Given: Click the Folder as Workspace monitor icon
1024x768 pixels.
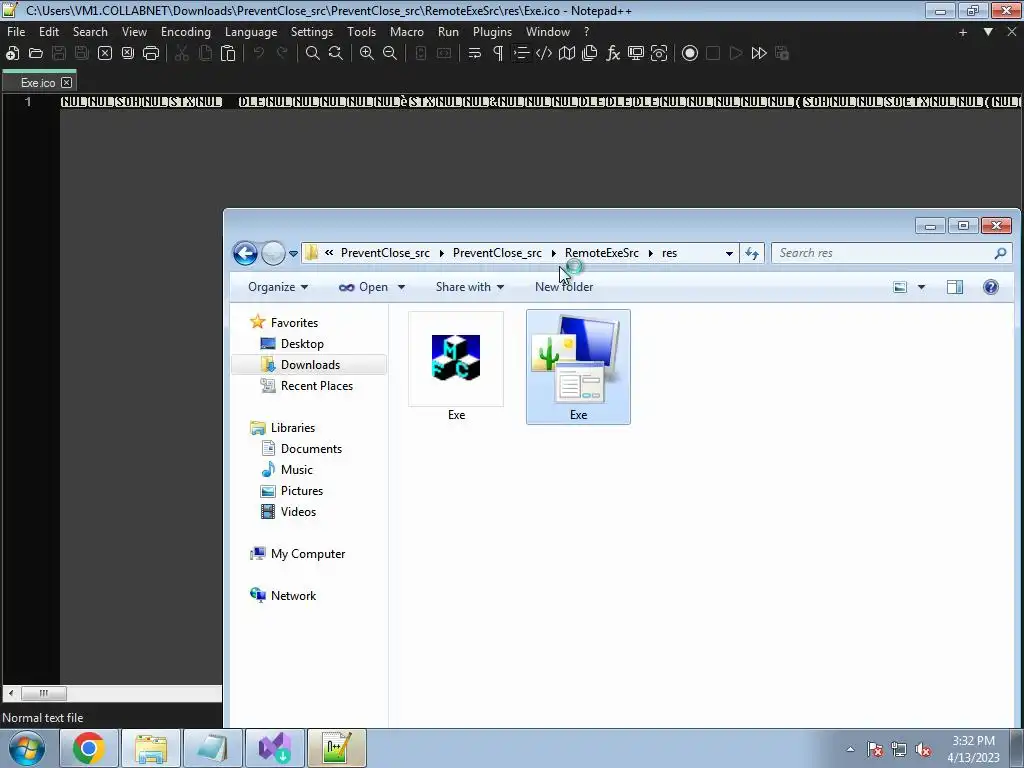Looking at the screenshot, I should 636,54.
